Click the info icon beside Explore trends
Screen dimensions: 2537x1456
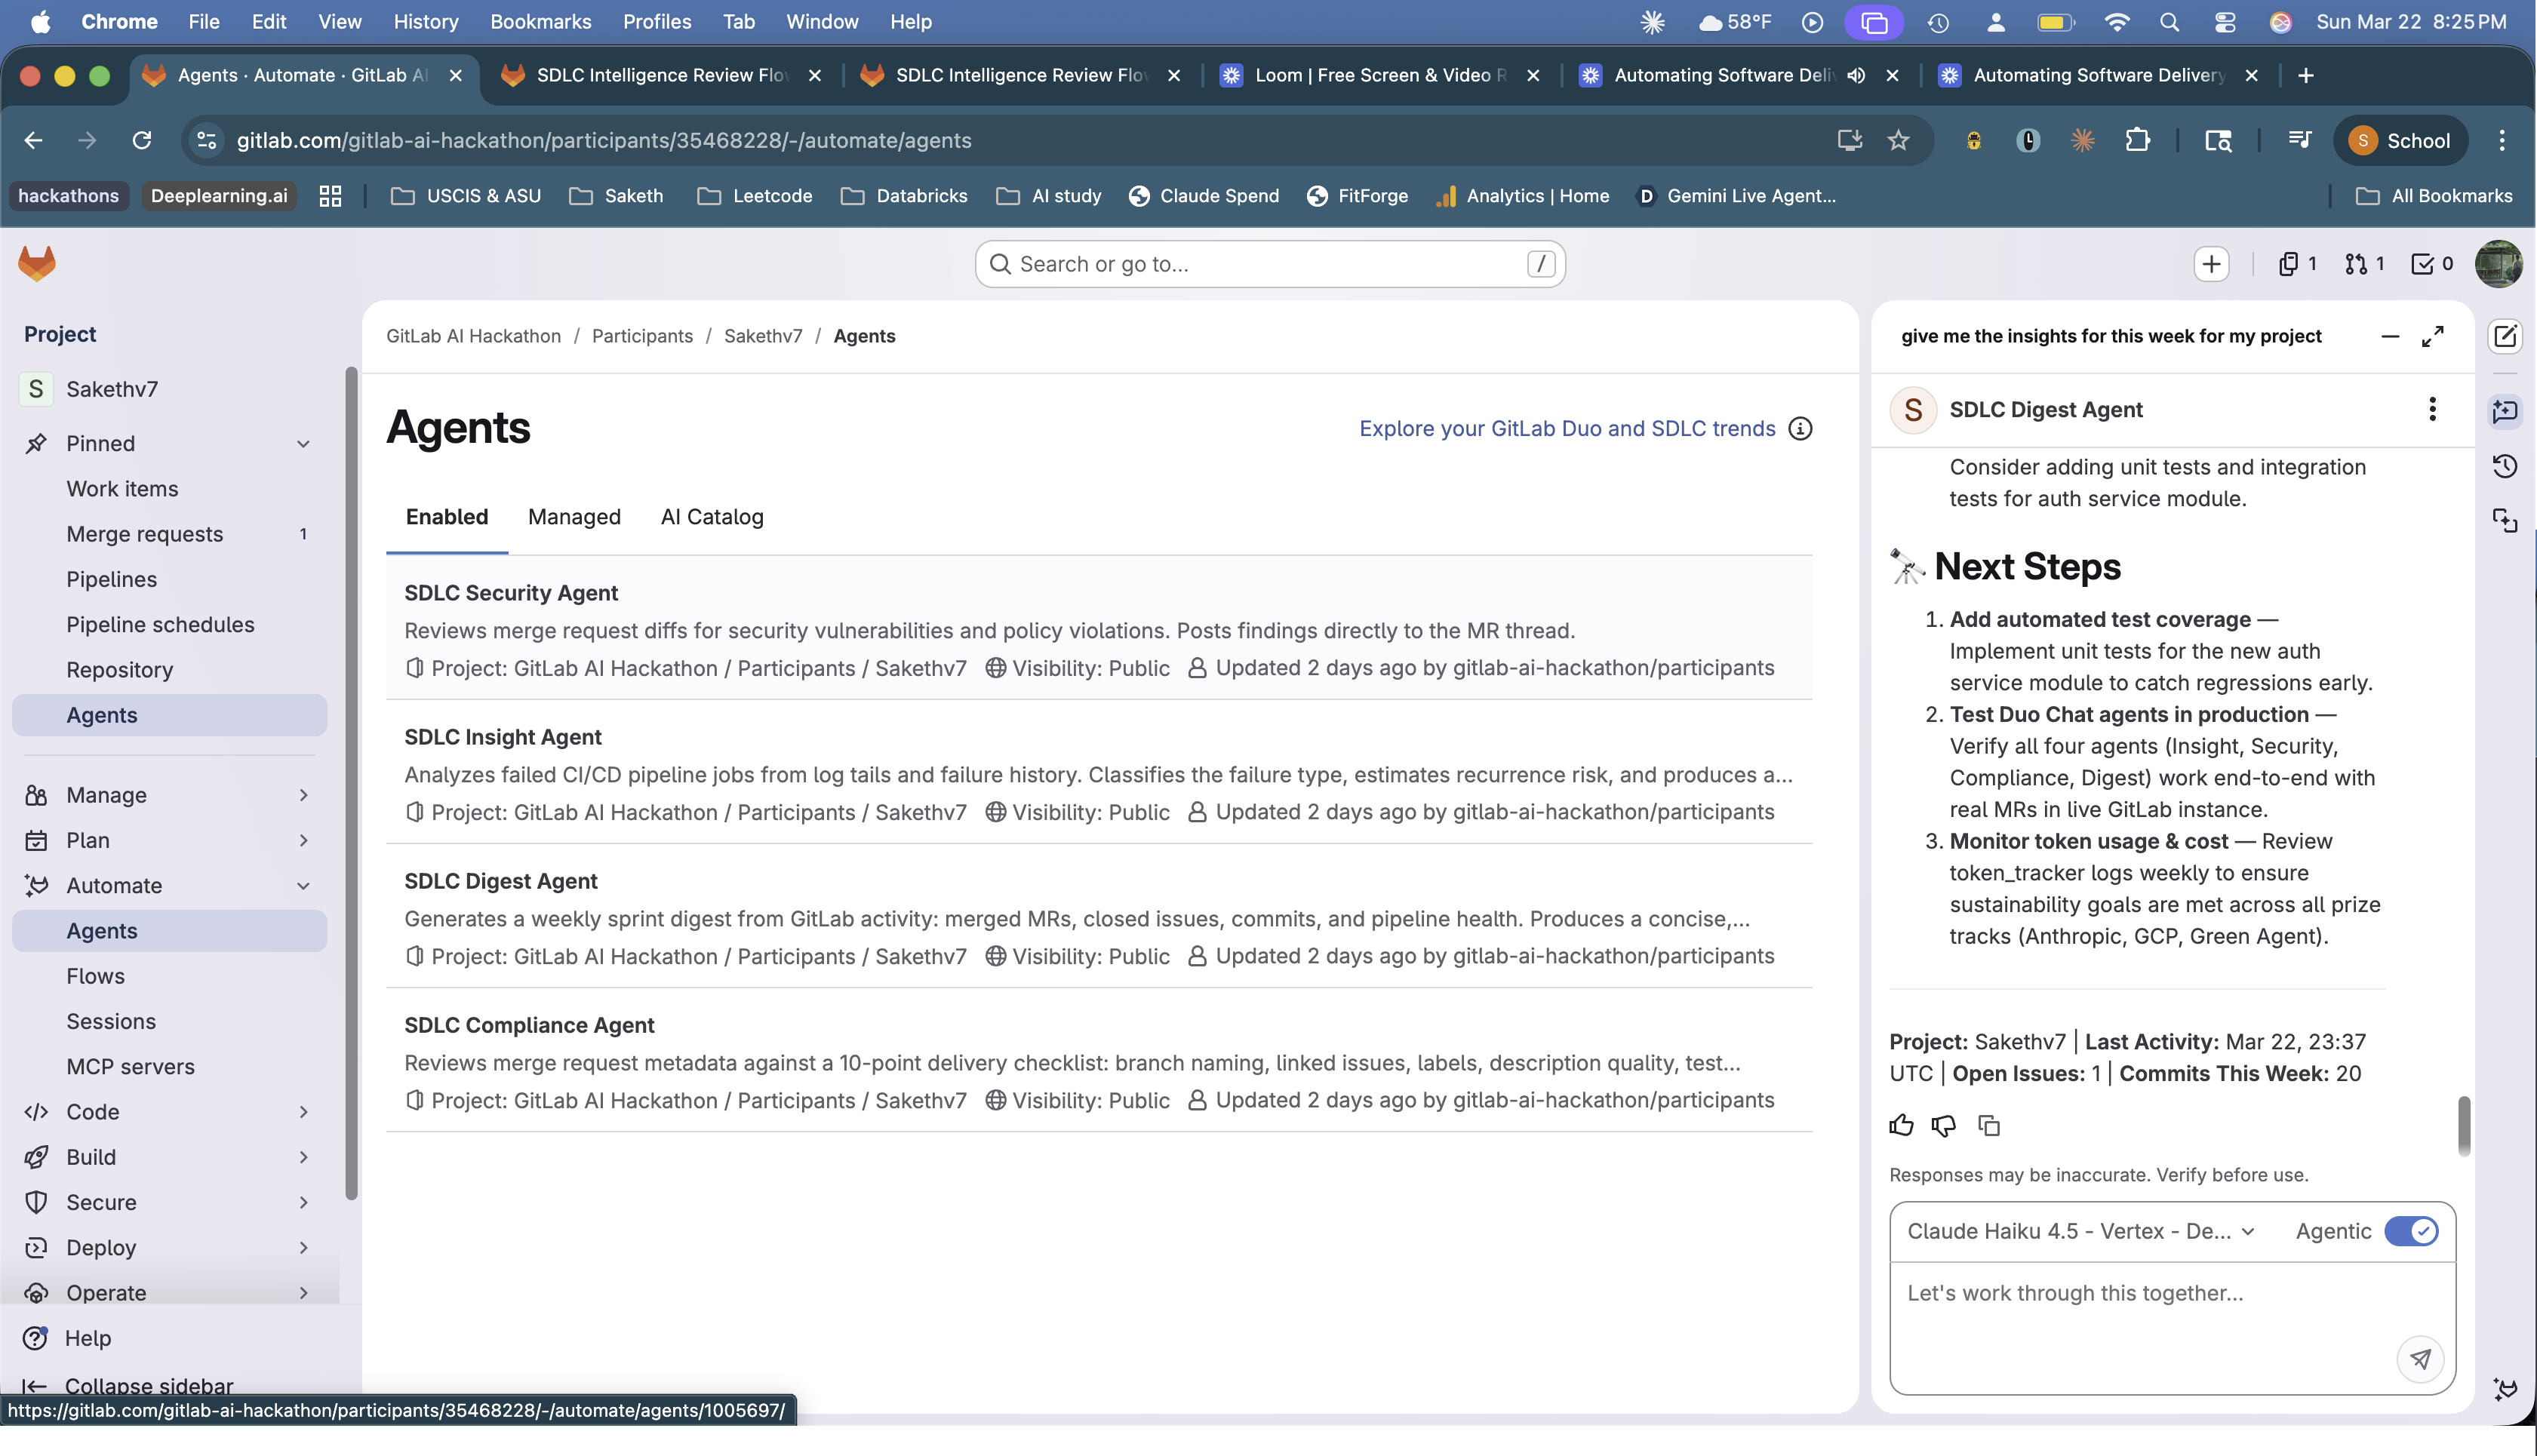pos(1800,429)
